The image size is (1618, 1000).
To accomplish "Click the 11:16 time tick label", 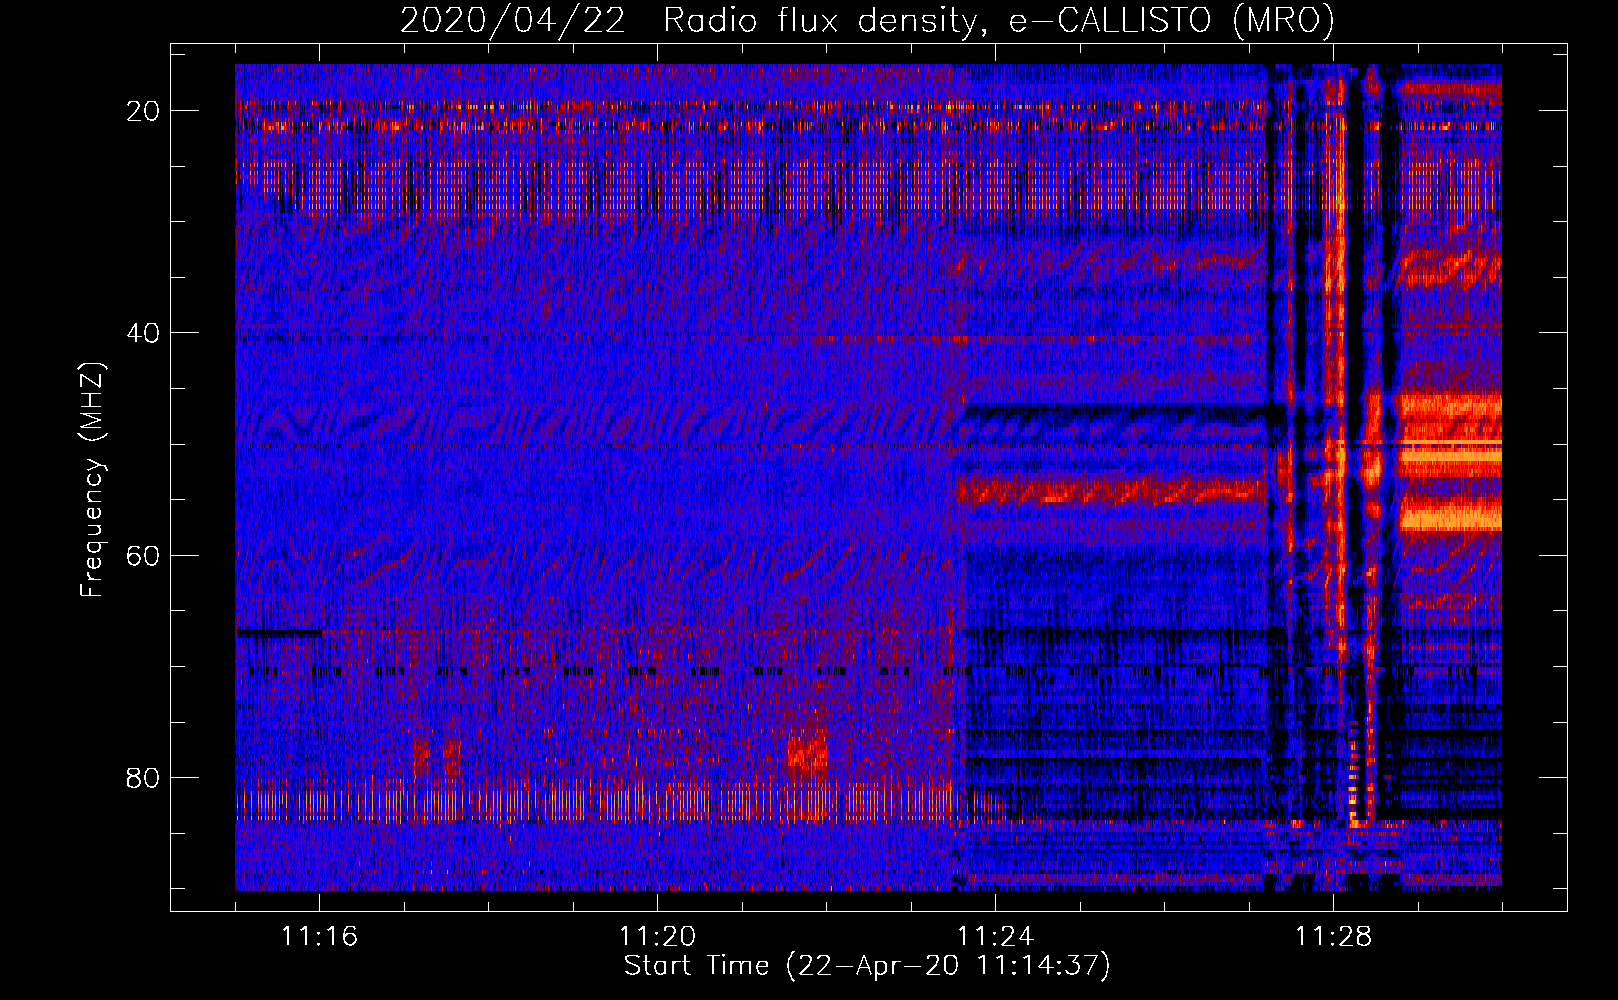I will (319, 936).
